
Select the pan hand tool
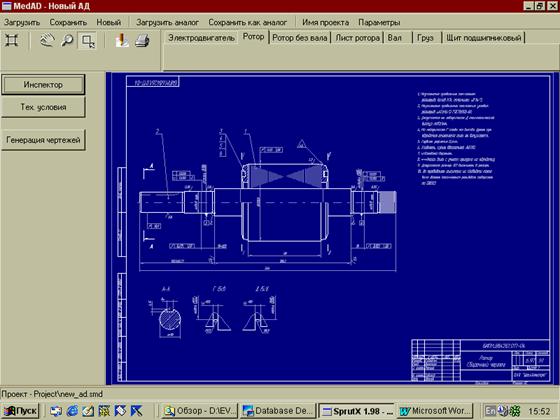coord(48,40)
